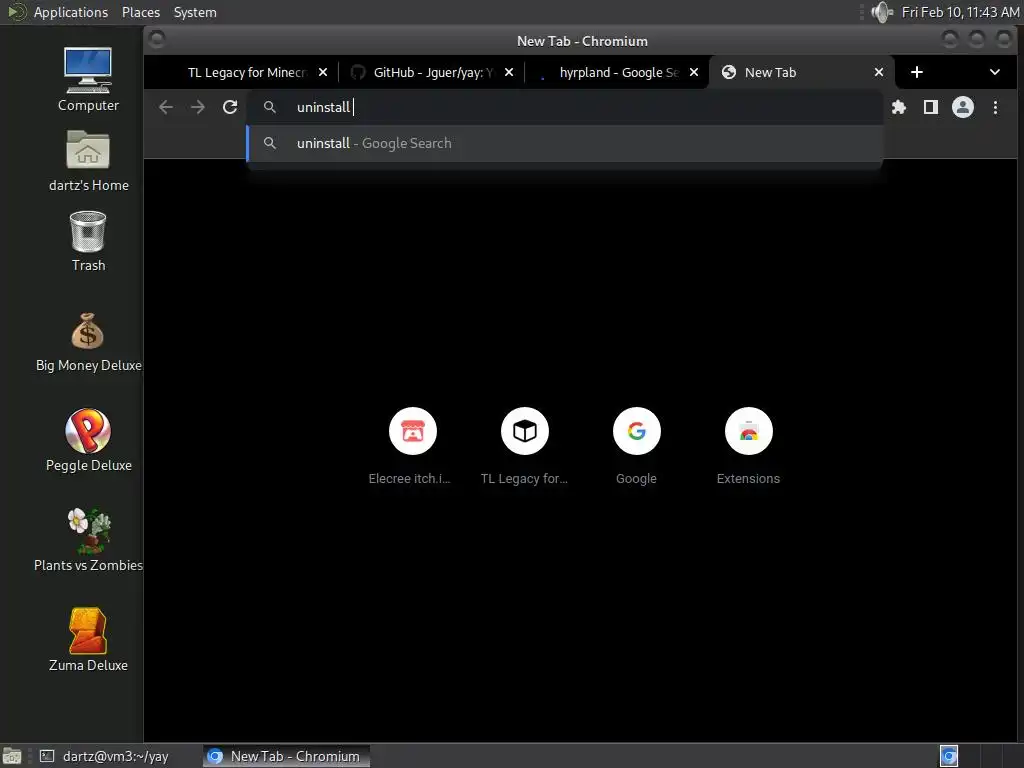Image resolution: width=1024 pixels, height=768 pixels.
Task: Switch to dartz@vm3 terminal in taskbar
Action: [x=104, y=756]
